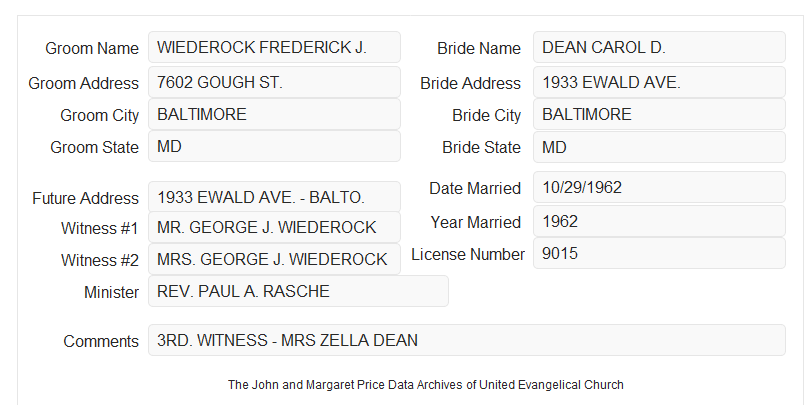This screenshot has width=805, height=405.
Task: Select the Bride Address input
Action: 659,82
